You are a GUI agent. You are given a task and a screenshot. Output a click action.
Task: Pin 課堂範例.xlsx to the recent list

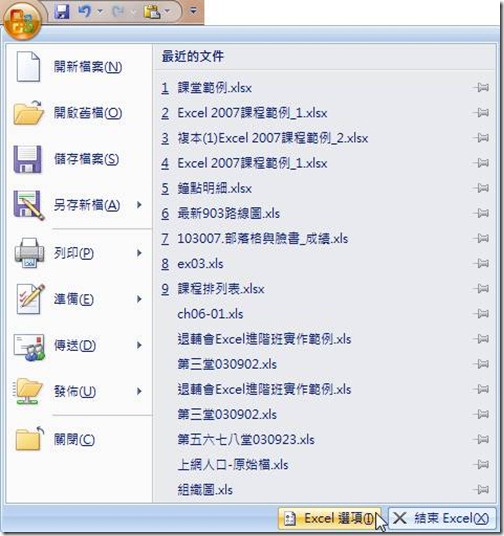pyautogui.click(x=481, y=88)
